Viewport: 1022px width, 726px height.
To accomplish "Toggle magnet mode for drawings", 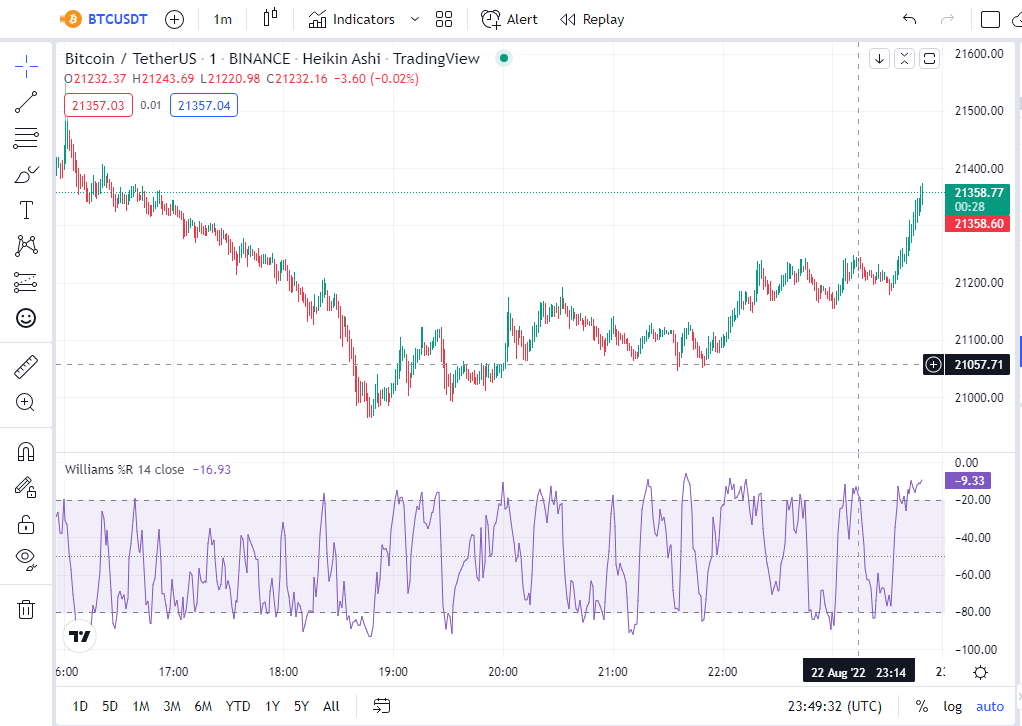I will [x=26, y=452].
